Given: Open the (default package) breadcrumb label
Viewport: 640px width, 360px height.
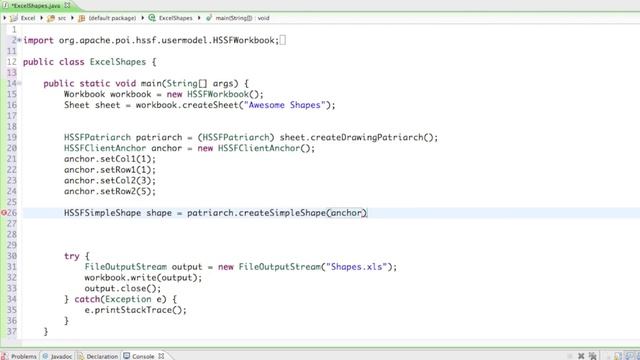Looking at the screenshot, I should point(112,18).
